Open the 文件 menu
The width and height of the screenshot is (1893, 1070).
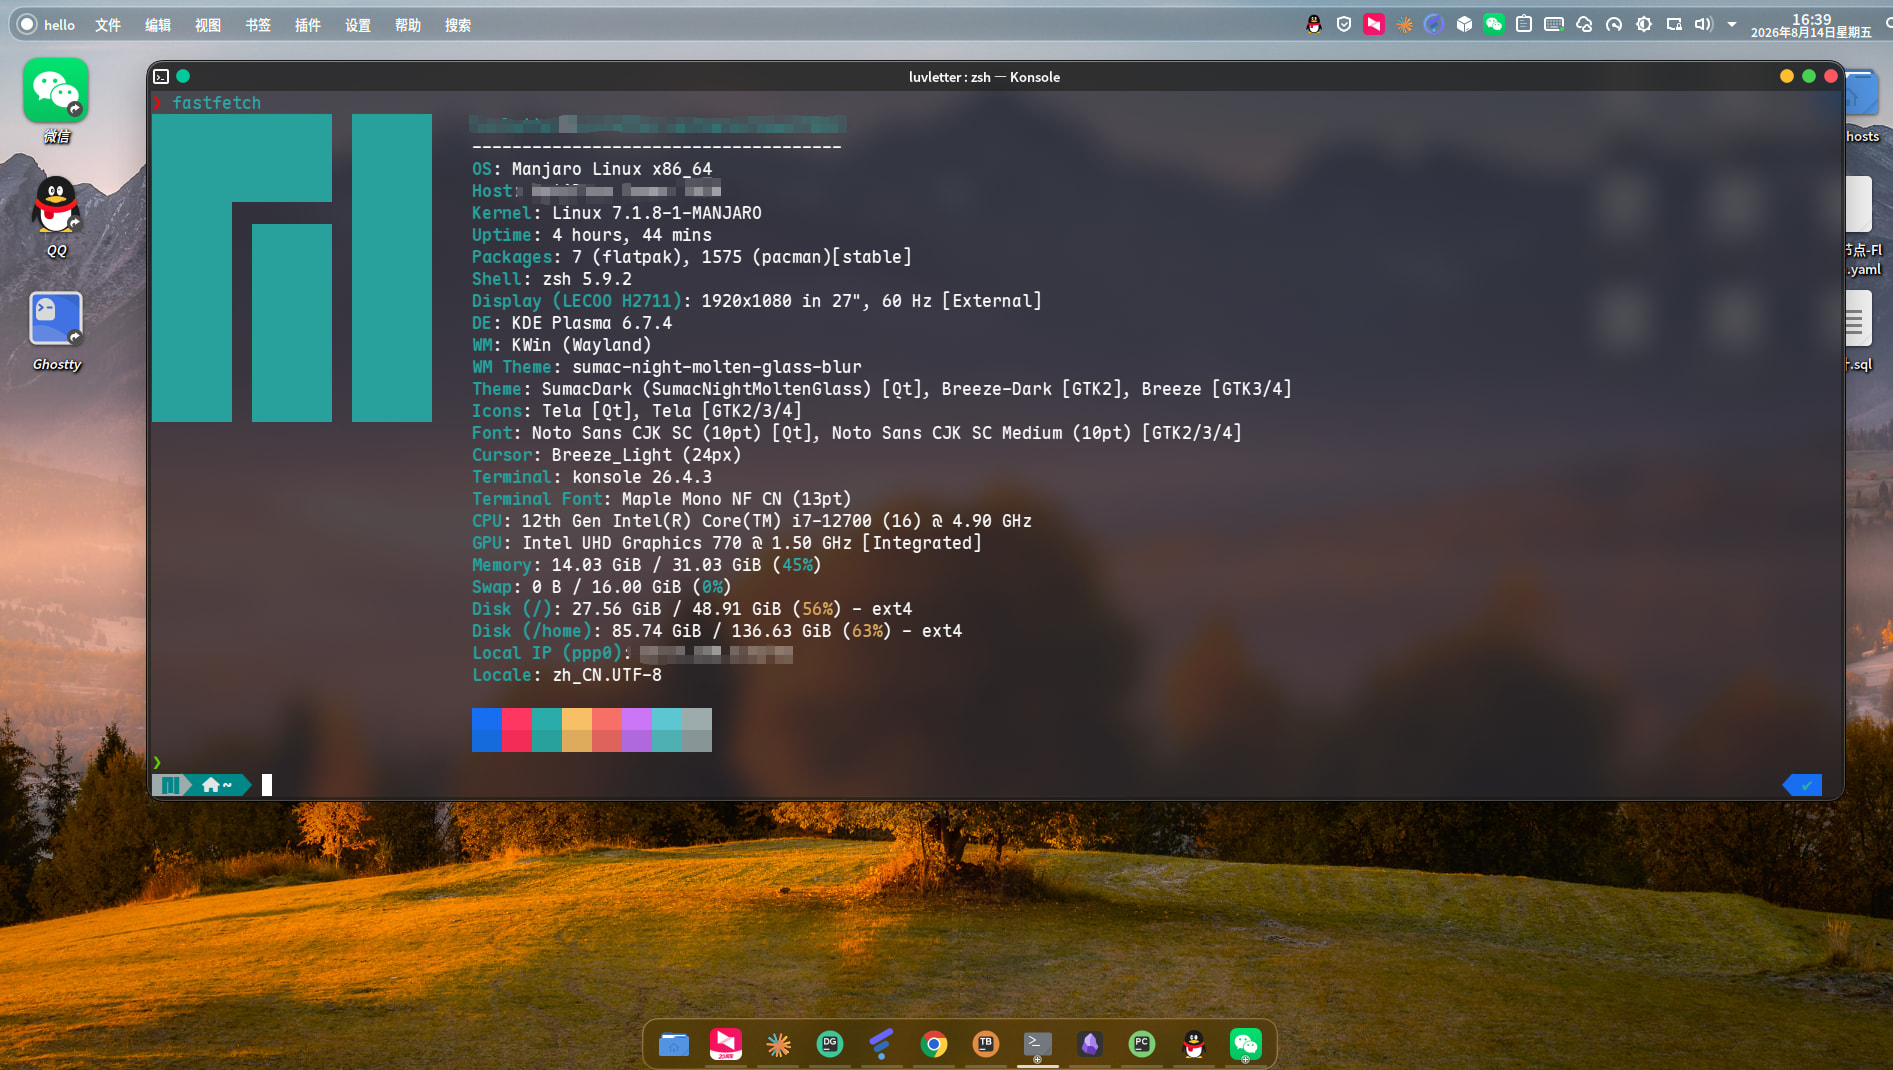[x=108, y=25]
